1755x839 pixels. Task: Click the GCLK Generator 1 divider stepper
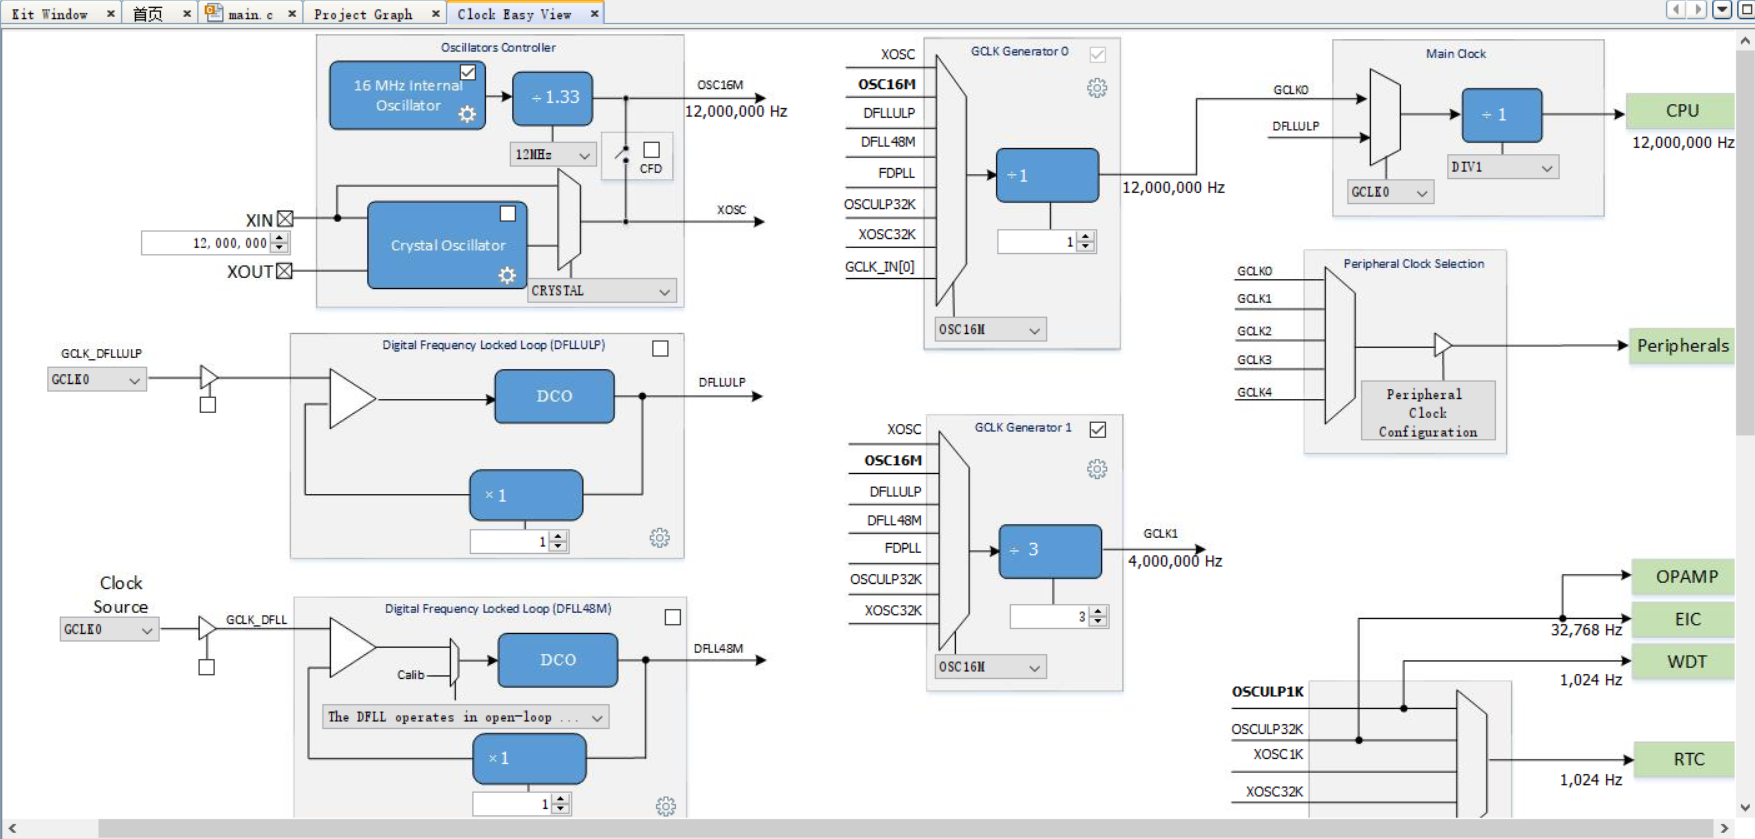tap(1098, 617)
